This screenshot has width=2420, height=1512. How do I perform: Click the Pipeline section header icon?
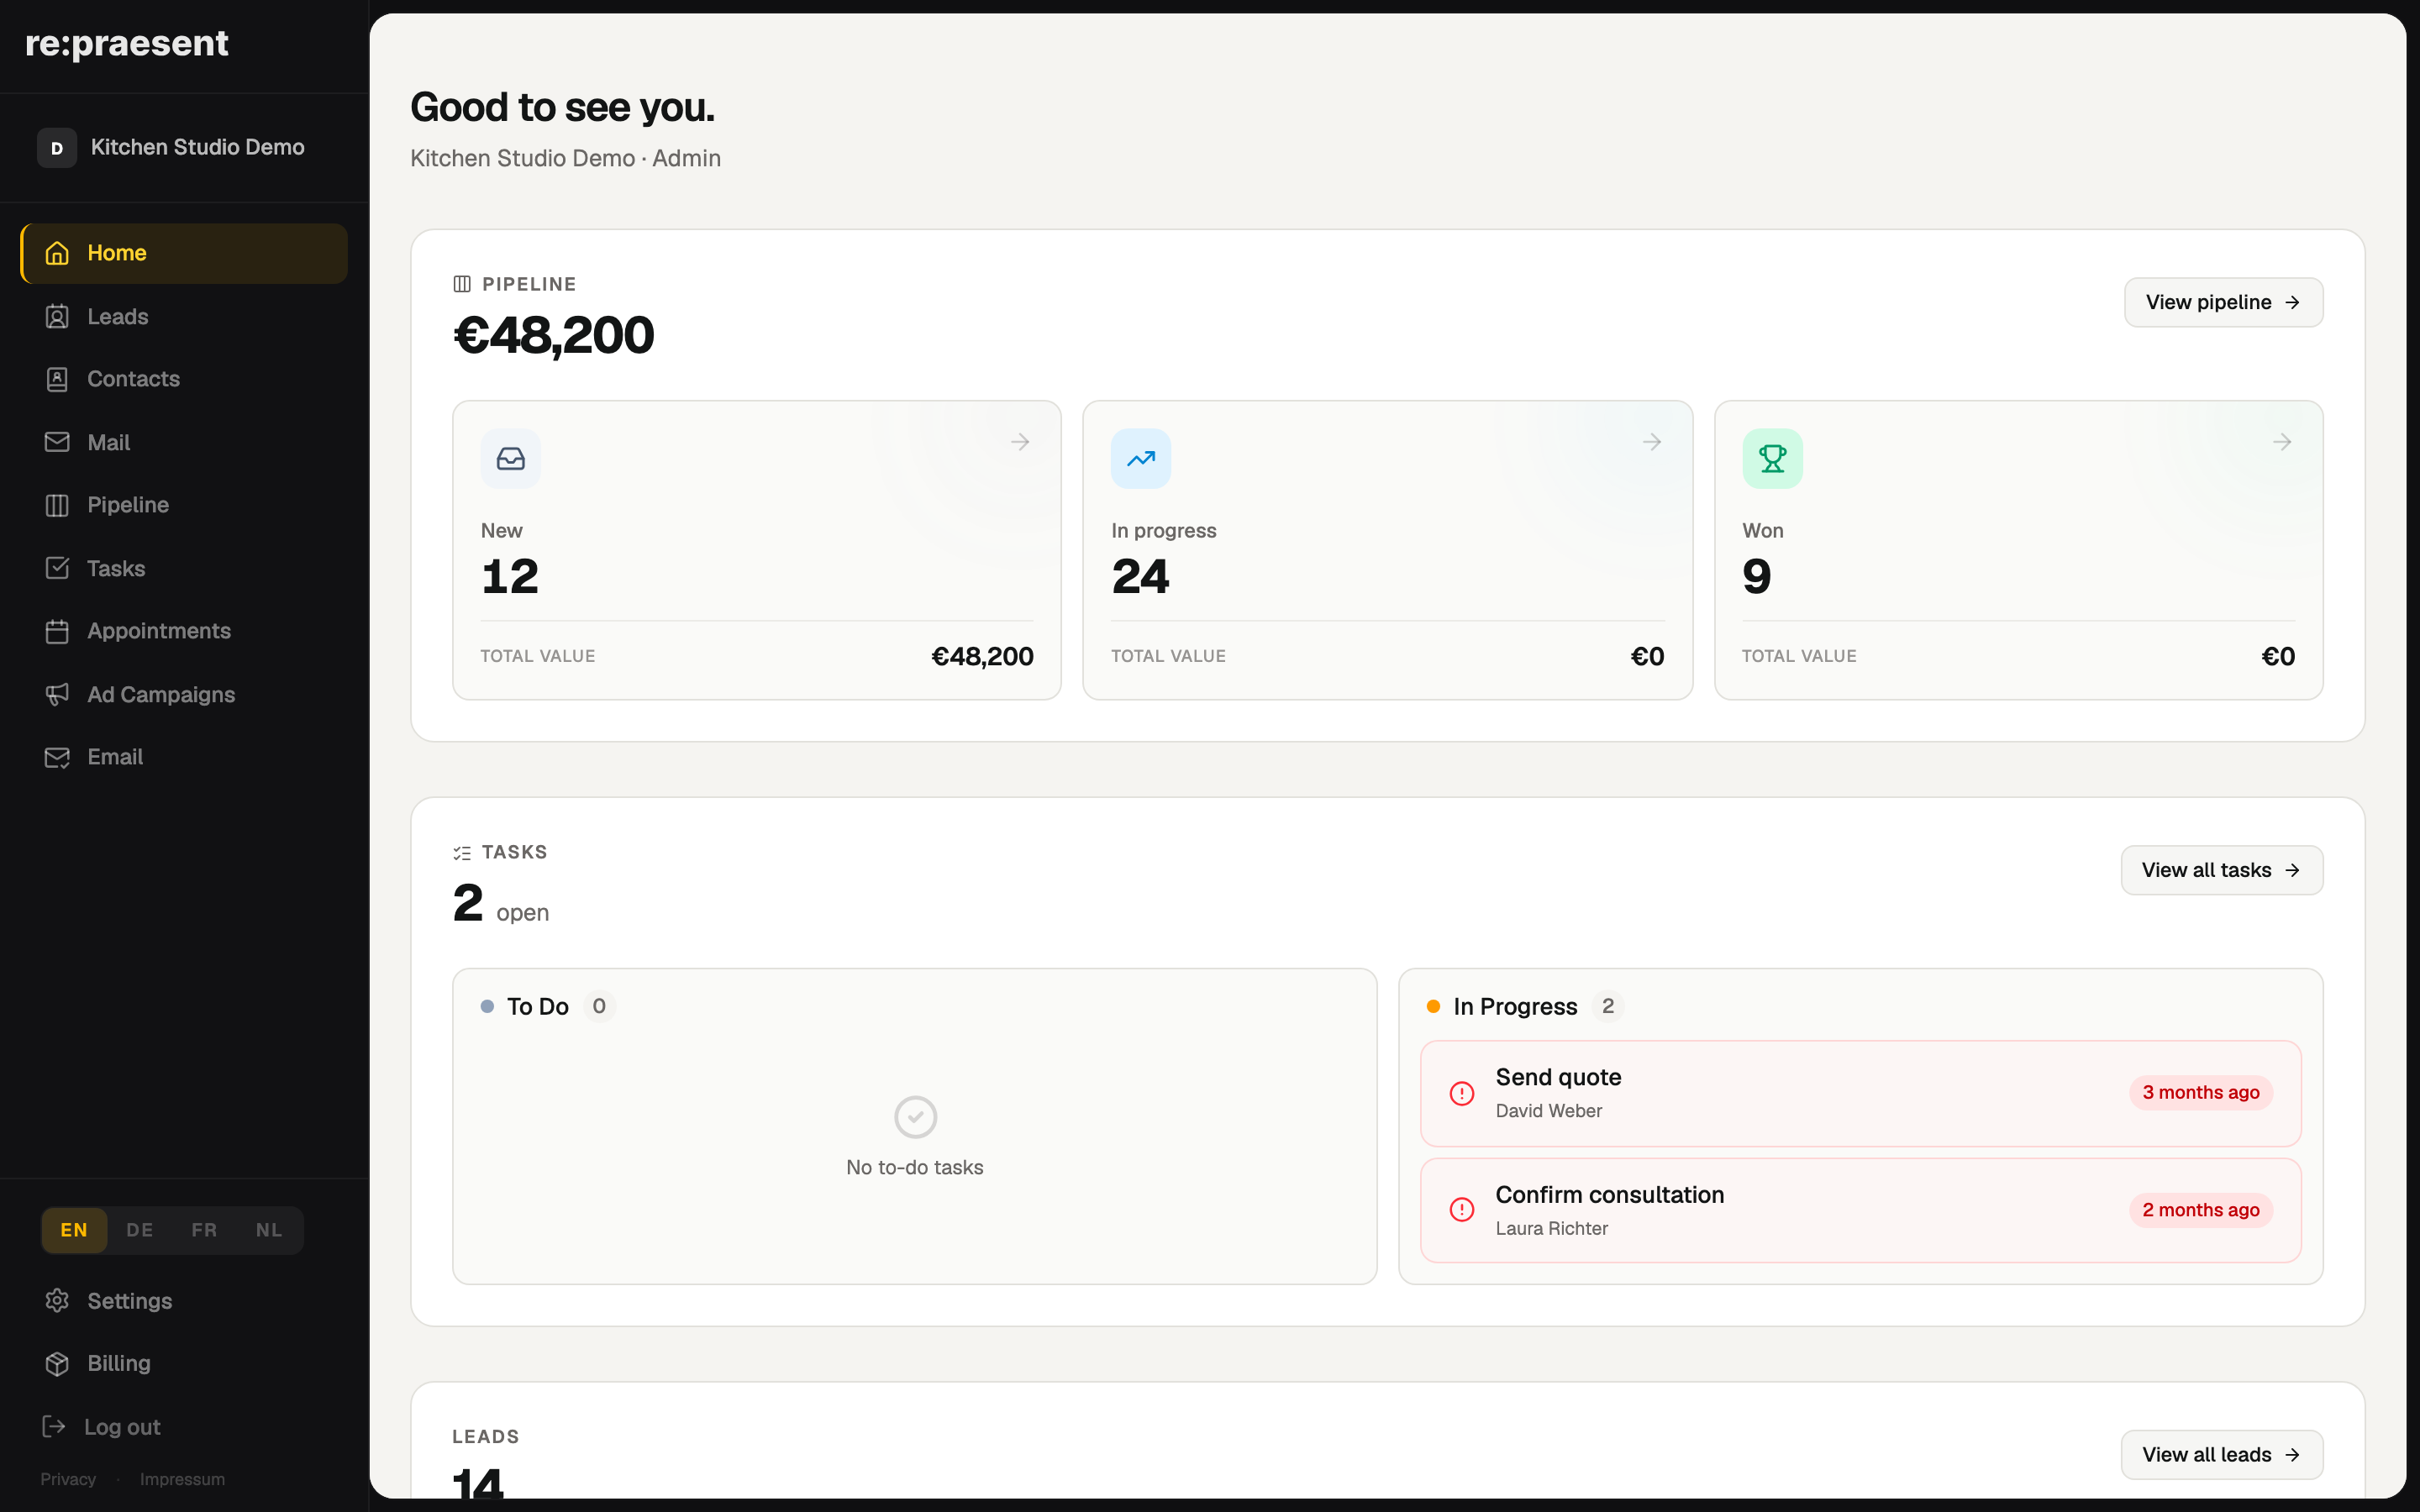[x=462, y=284]
